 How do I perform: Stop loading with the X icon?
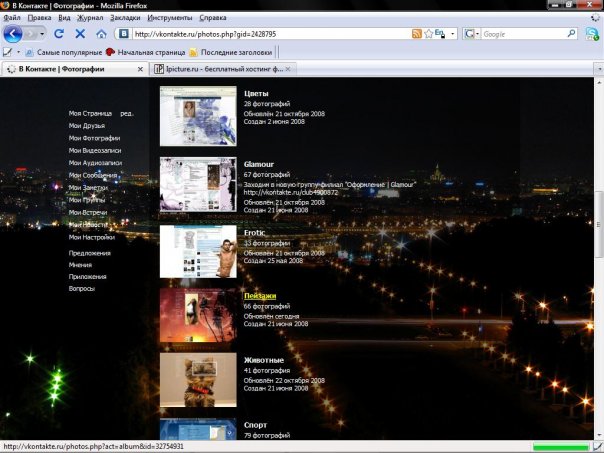pos(80,34)
